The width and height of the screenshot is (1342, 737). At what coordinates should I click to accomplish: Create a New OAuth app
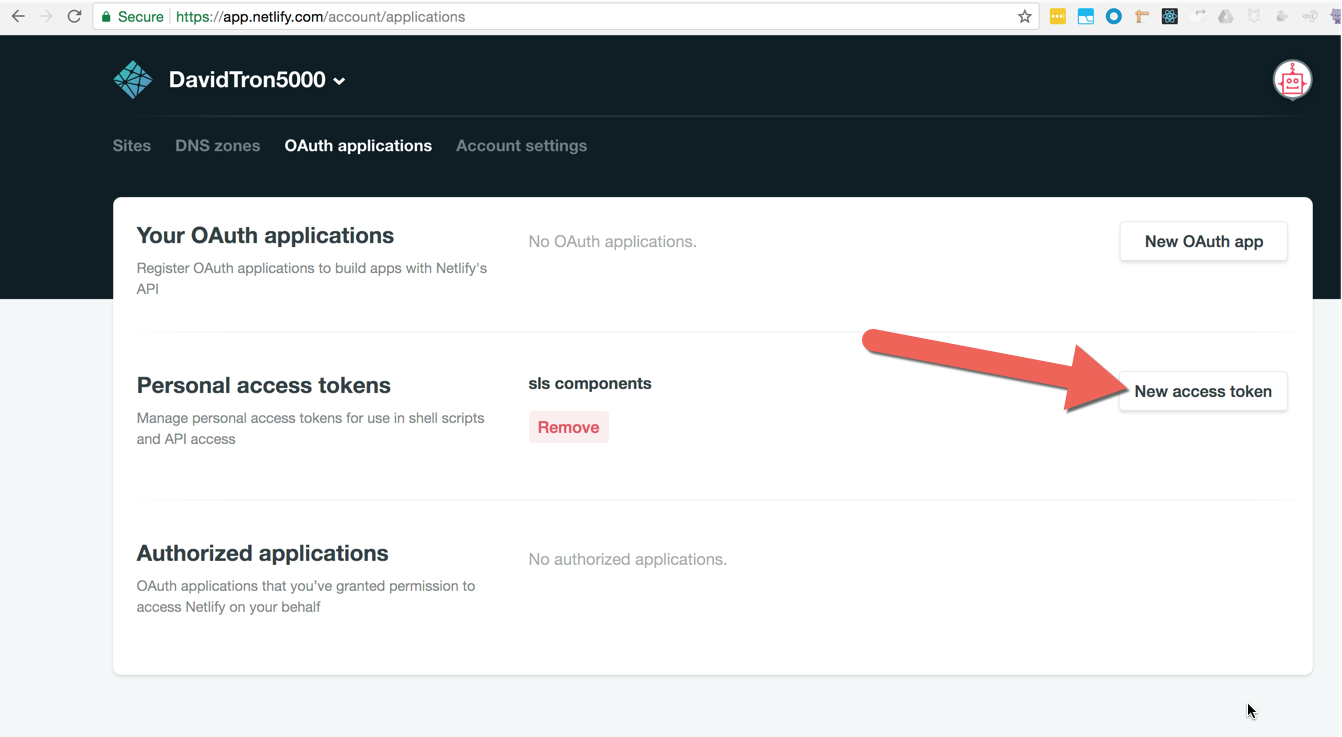[1203, 242]
